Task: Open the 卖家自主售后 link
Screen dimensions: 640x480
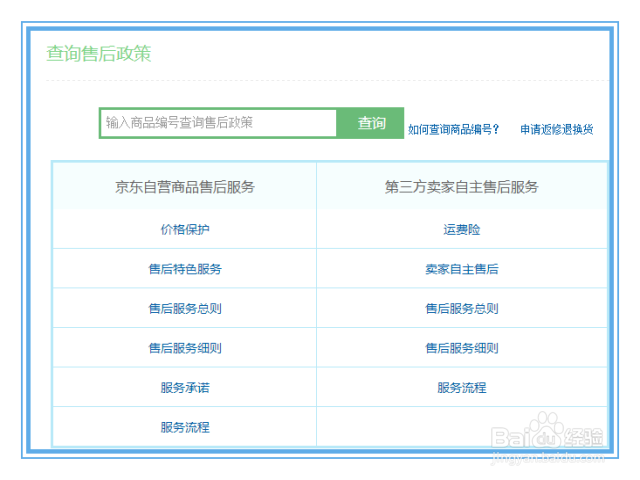Action: pos(462,269)
